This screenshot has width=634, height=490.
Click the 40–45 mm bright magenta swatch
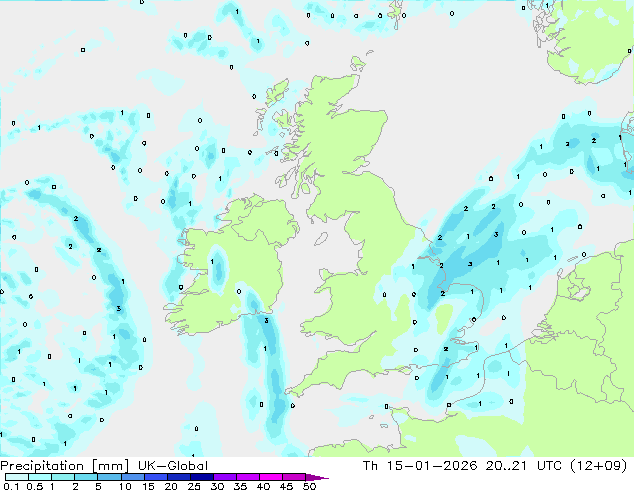click(x=270, y=477)
